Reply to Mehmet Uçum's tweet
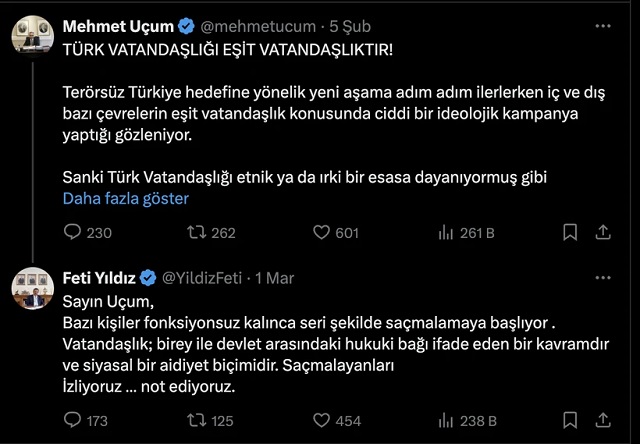Image resolution: width=640 pixels, height=444 pixels. click(x=72, y=233)
